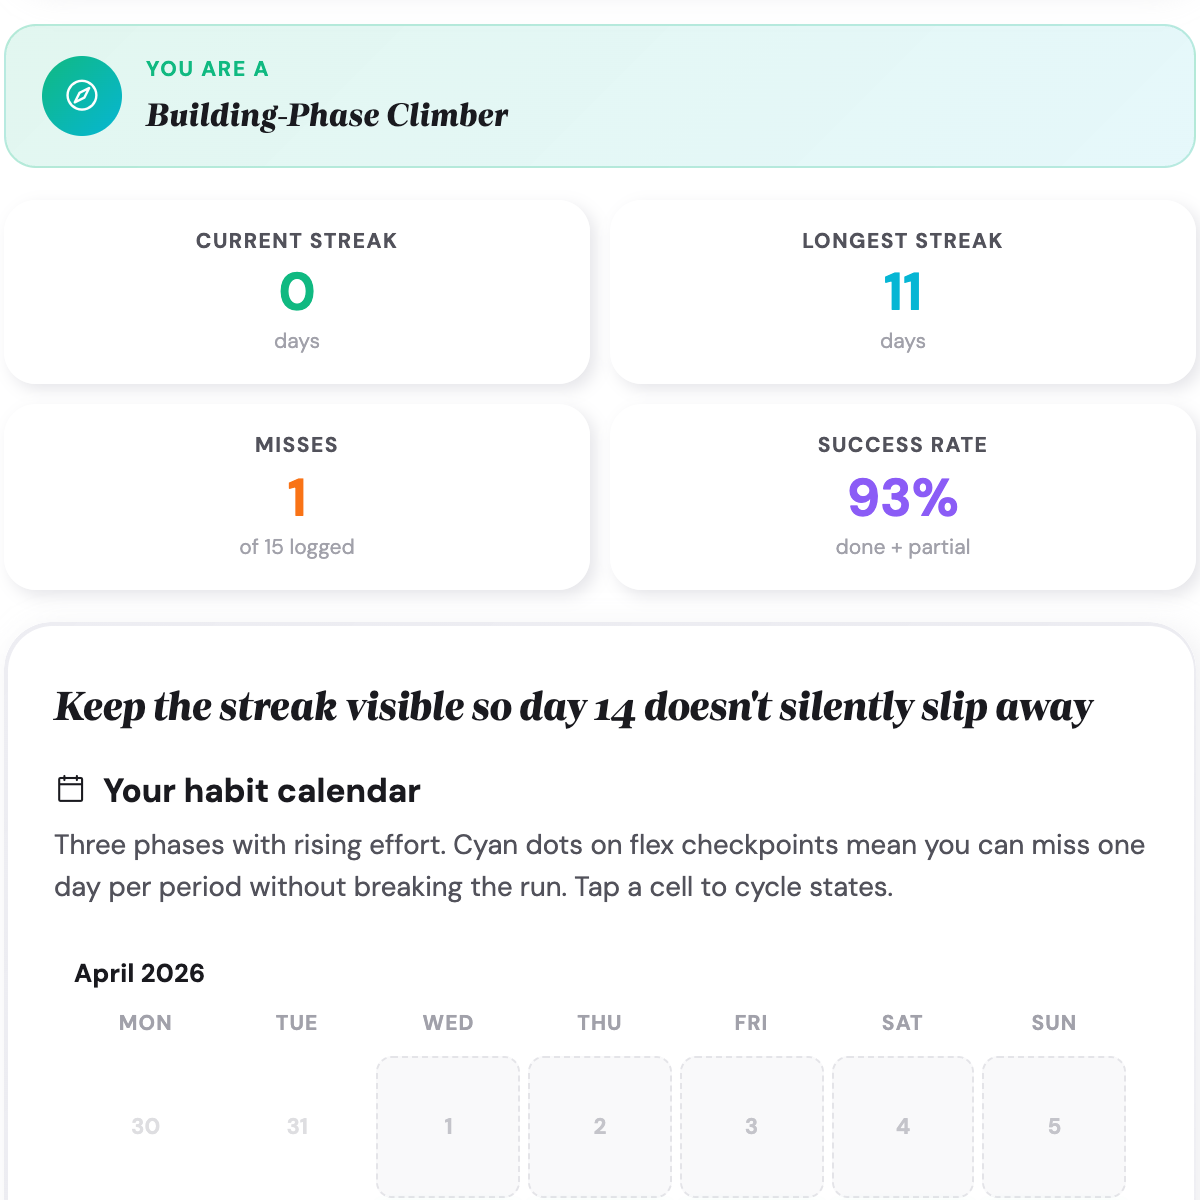The height and width of the screenshot is (1200, 1200).
Task: Toggle Saturday April 4 habit cell
Action: point(903,1126)
